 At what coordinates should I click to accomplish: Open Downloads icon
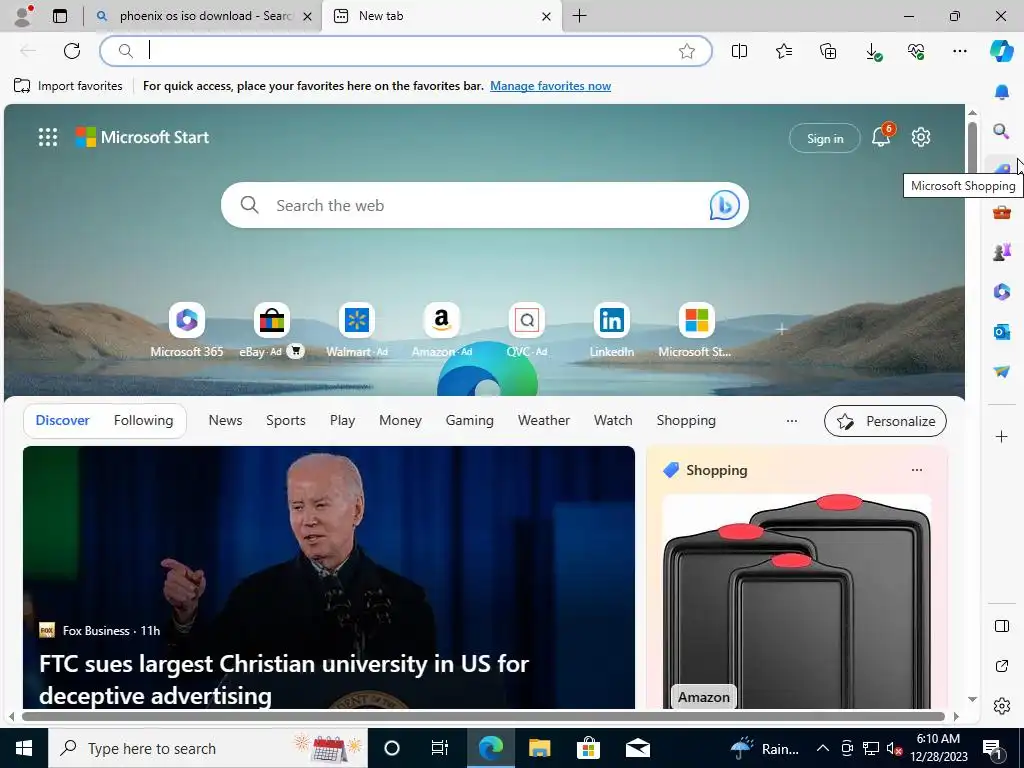tap(872, 51)
